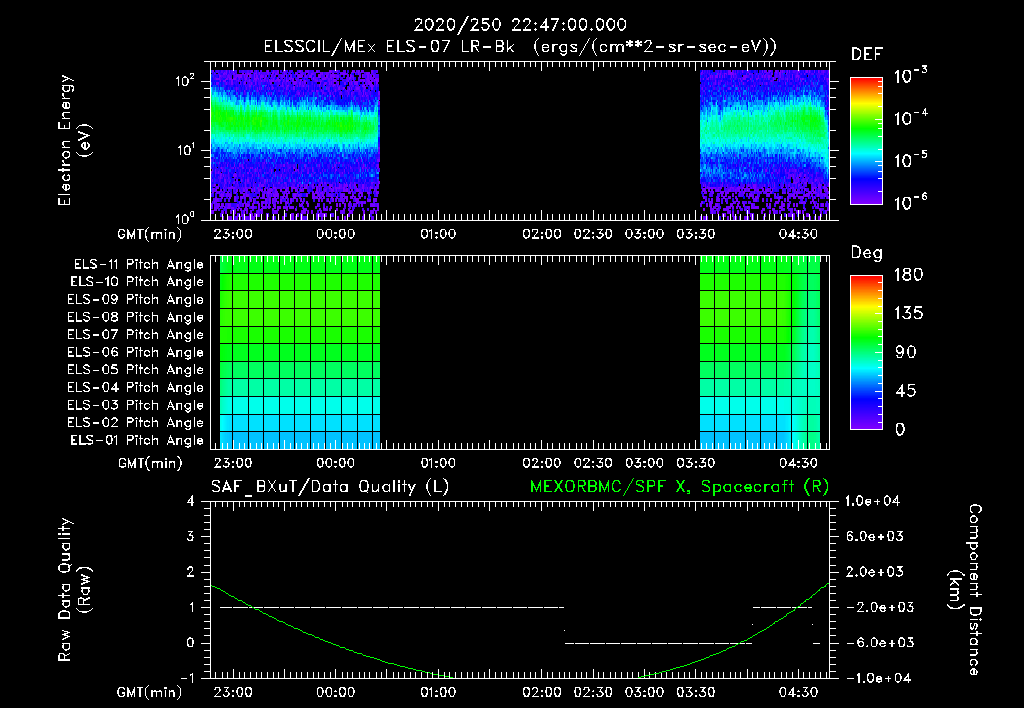Click the ELS-04 Pitch Angle label

(135, 387)
